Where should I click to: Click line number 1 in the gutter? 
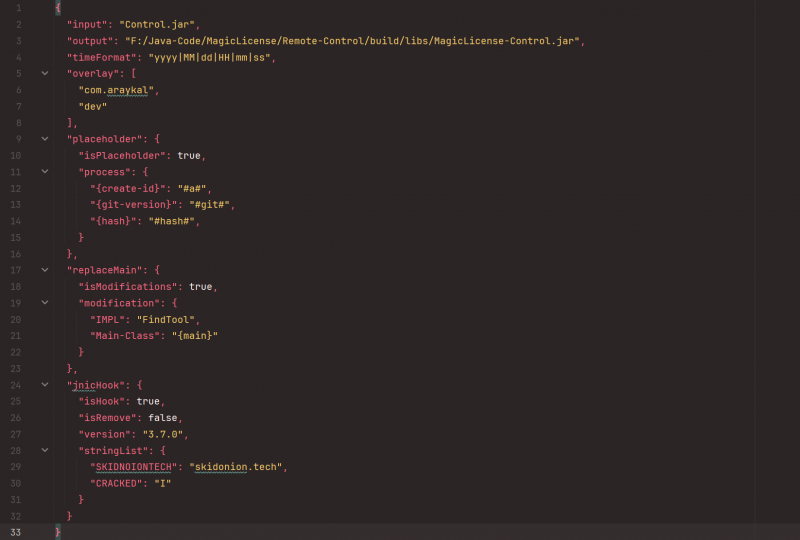18,8
